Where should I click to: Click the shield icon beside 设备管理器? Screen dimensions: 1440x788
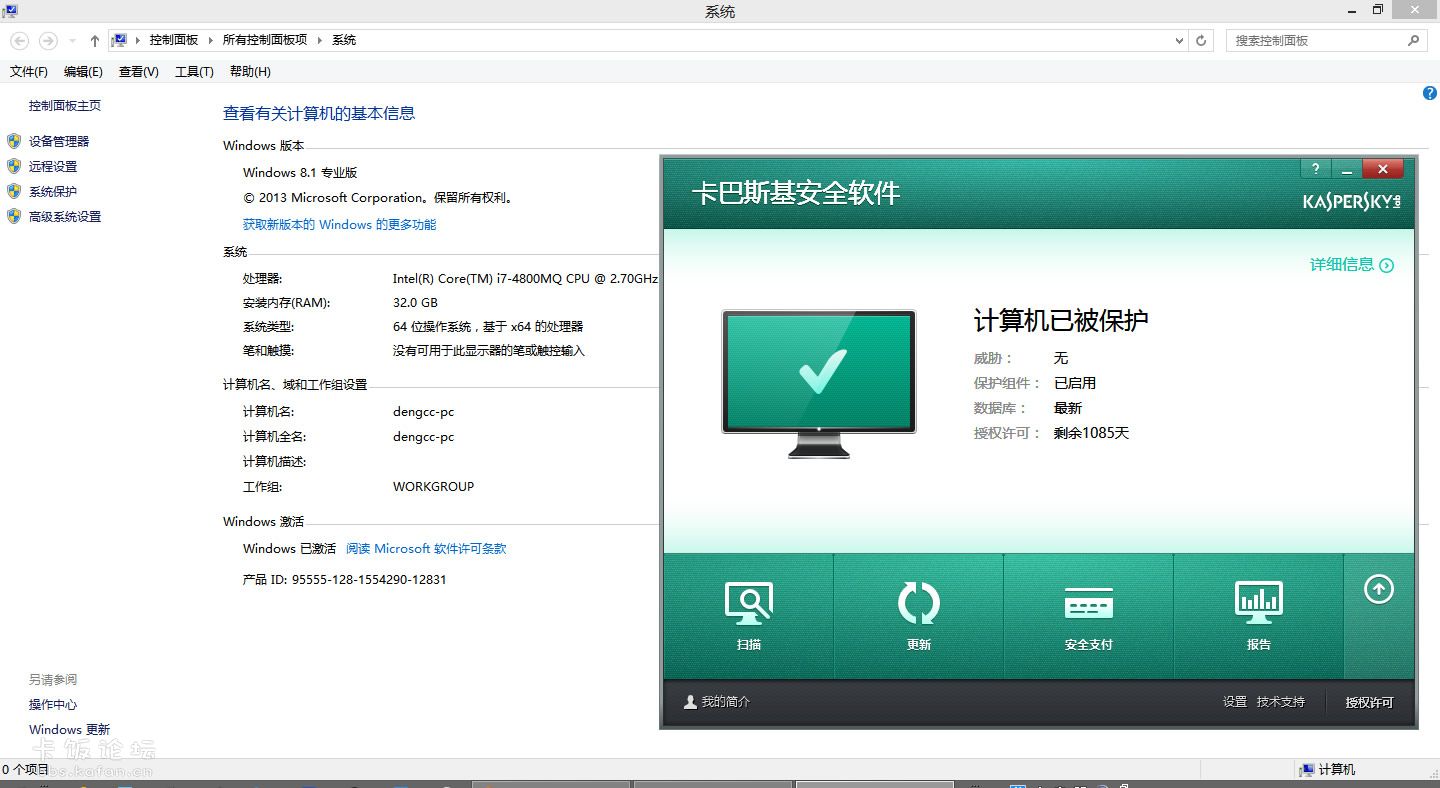14,141
